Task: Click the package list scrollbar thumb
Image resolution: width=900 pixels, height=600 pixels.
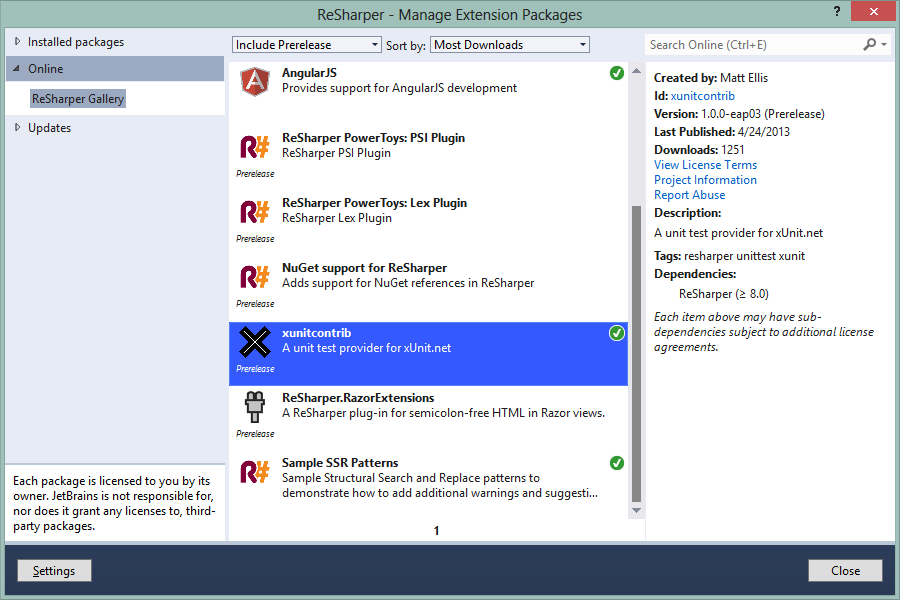Action: click(x=637, y=354)
